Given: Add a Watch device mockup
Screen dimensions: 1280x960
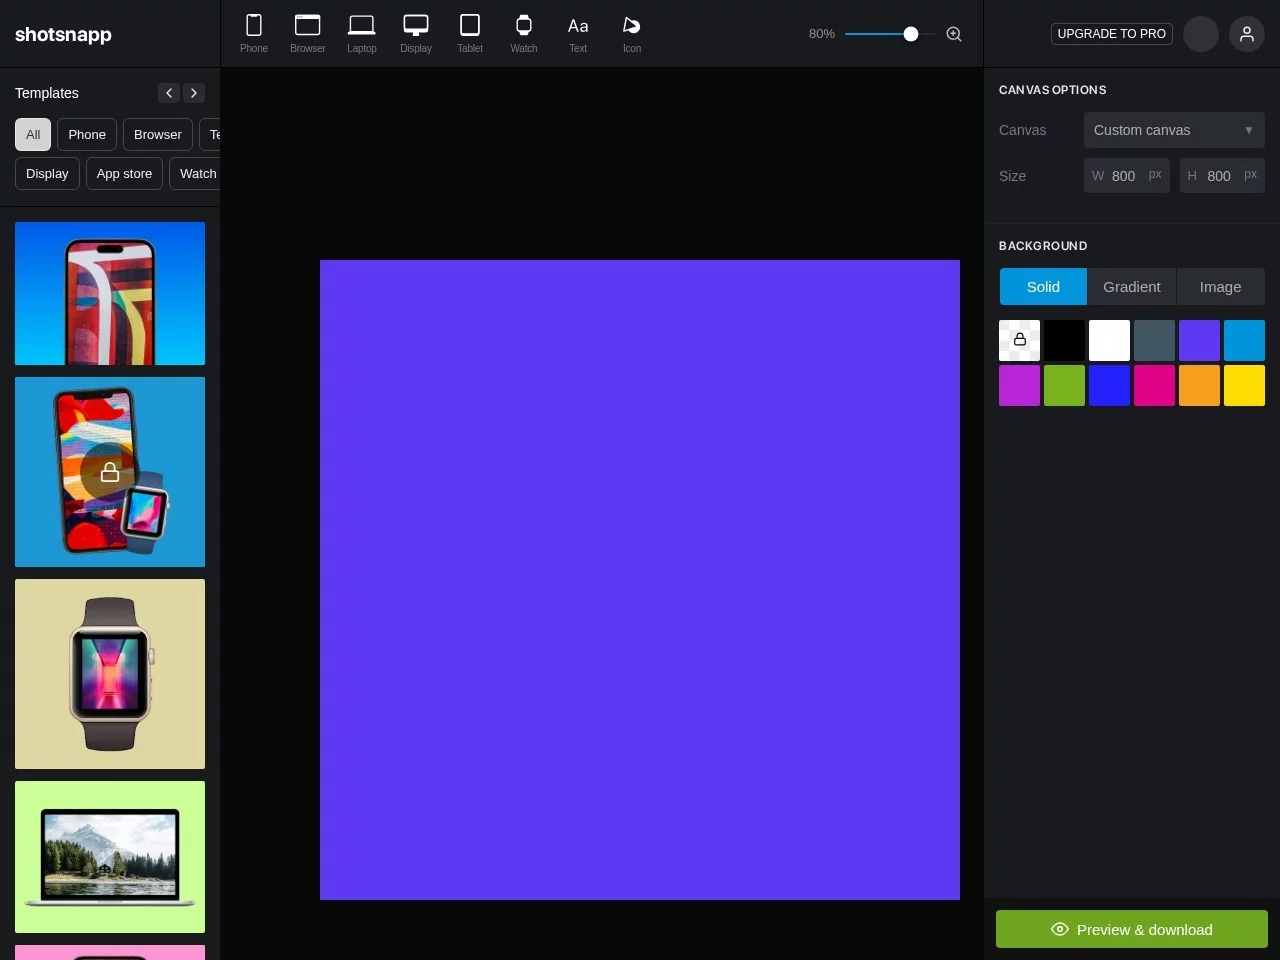Looking at the screenshot, I should coord(524,34).
